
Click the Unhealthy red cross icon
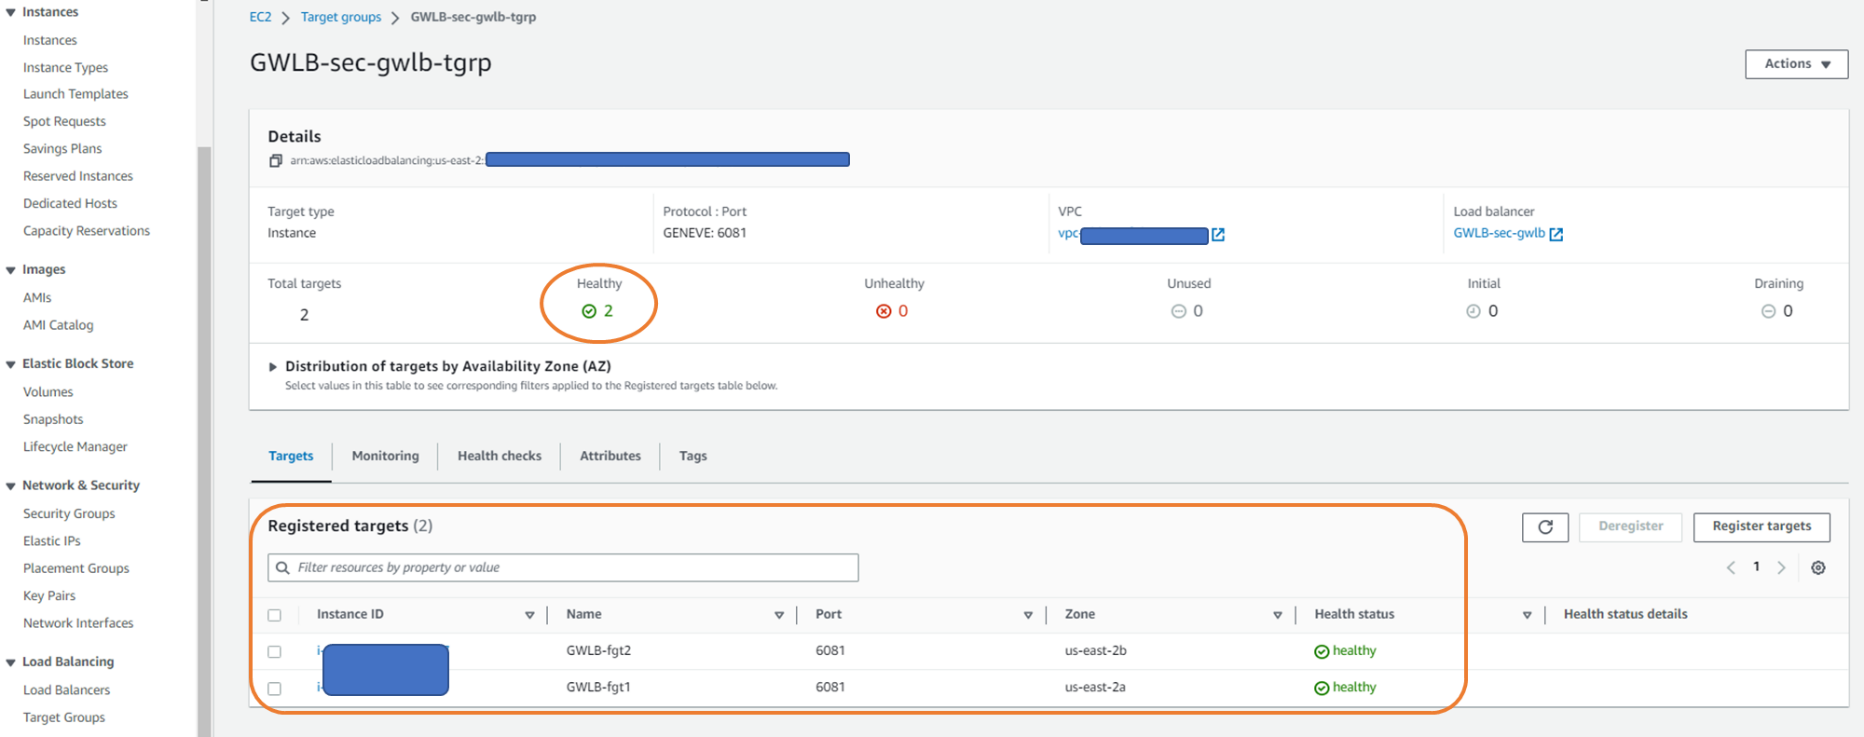coord(883,311)
